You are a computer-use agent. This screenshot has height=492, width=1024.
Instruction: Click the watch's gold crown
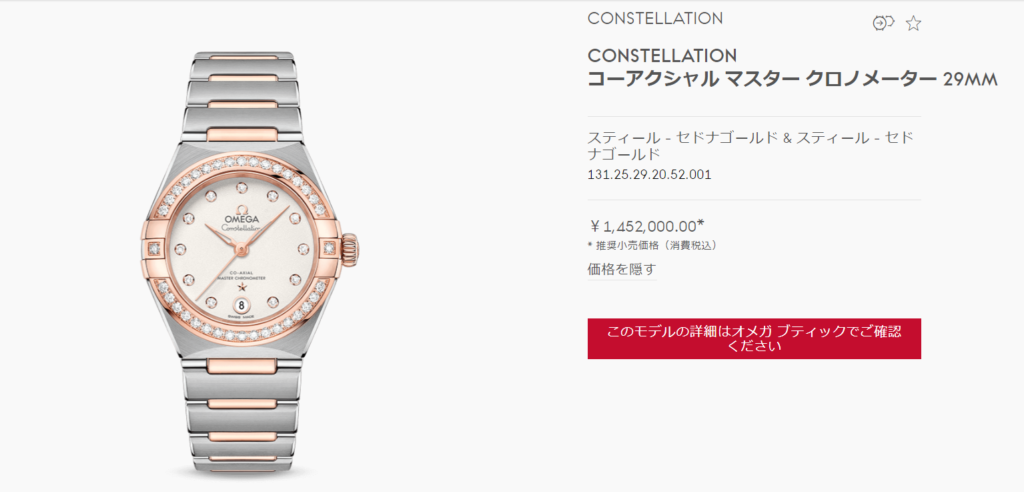[x=349, y=248]
